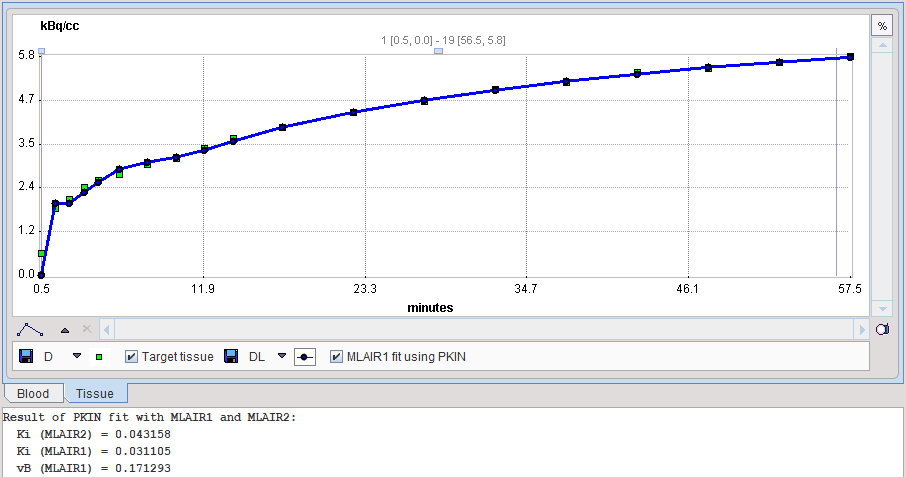Click the vB (MLAIR1) = 0.171293 line
Viewport: 906px width, 477px height.
[94, 468]
